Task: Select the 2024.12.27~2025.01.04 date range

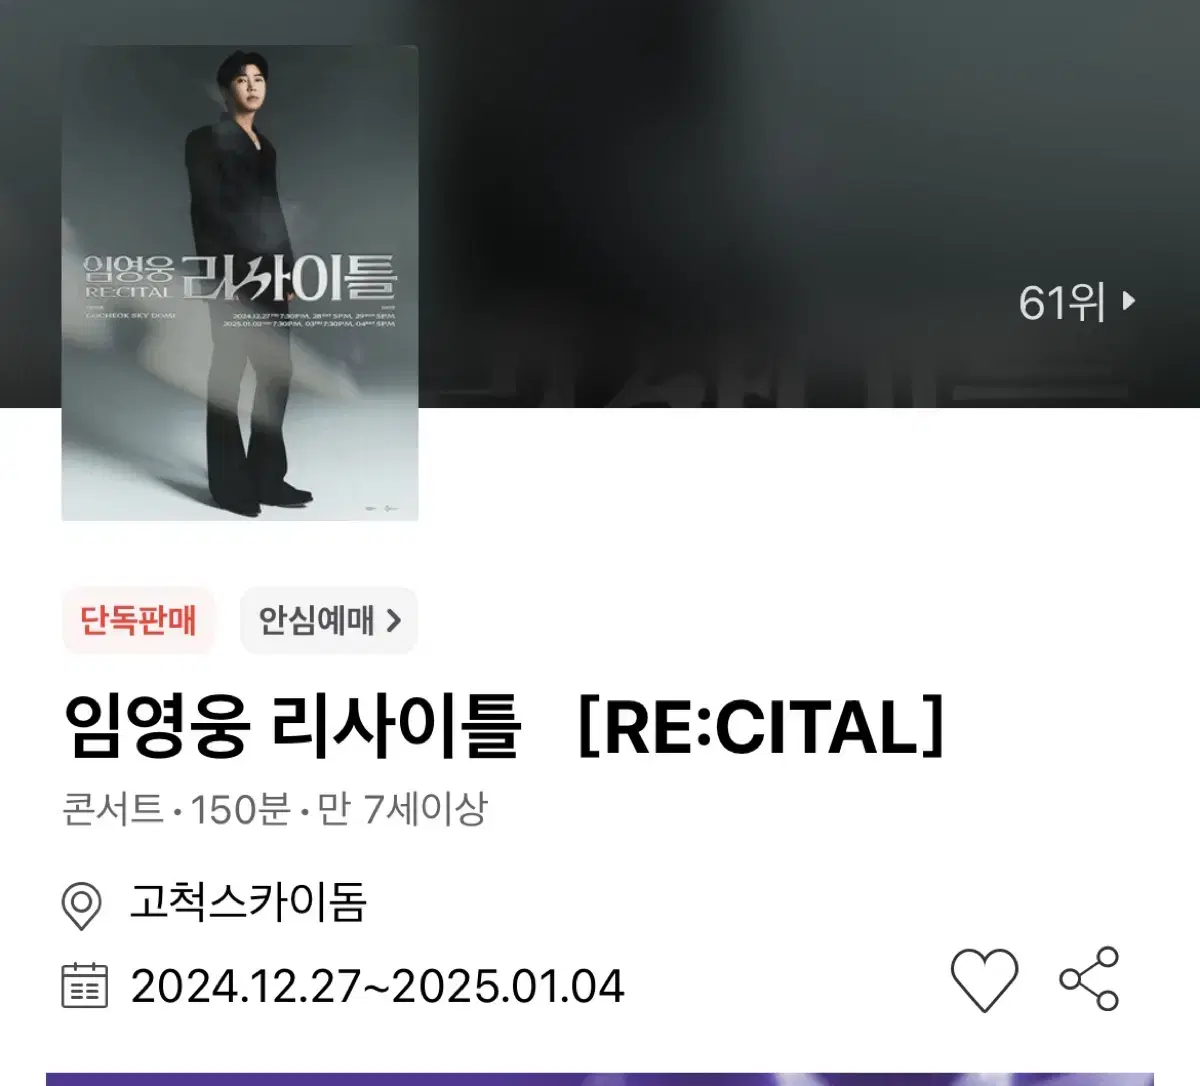Action: pyautogui.click(x=377, y=986)
